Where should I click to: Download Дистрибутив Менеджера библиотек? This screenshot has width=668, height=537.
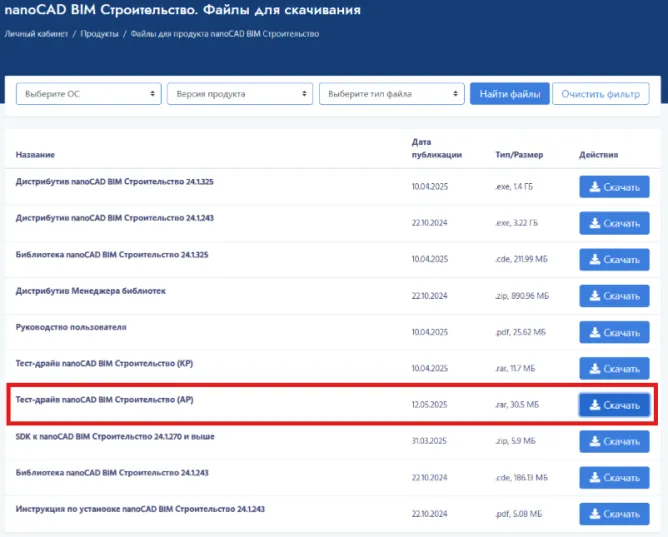coord(614,296)
